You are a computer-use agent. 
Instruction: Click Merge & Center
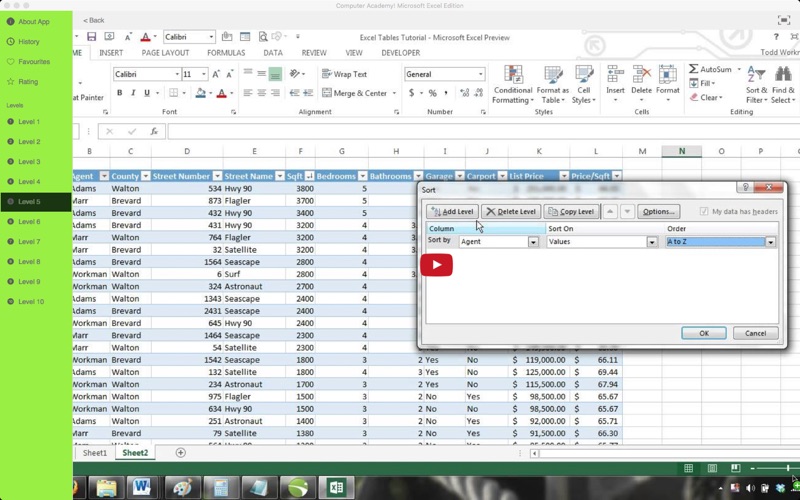pos(355,93)
